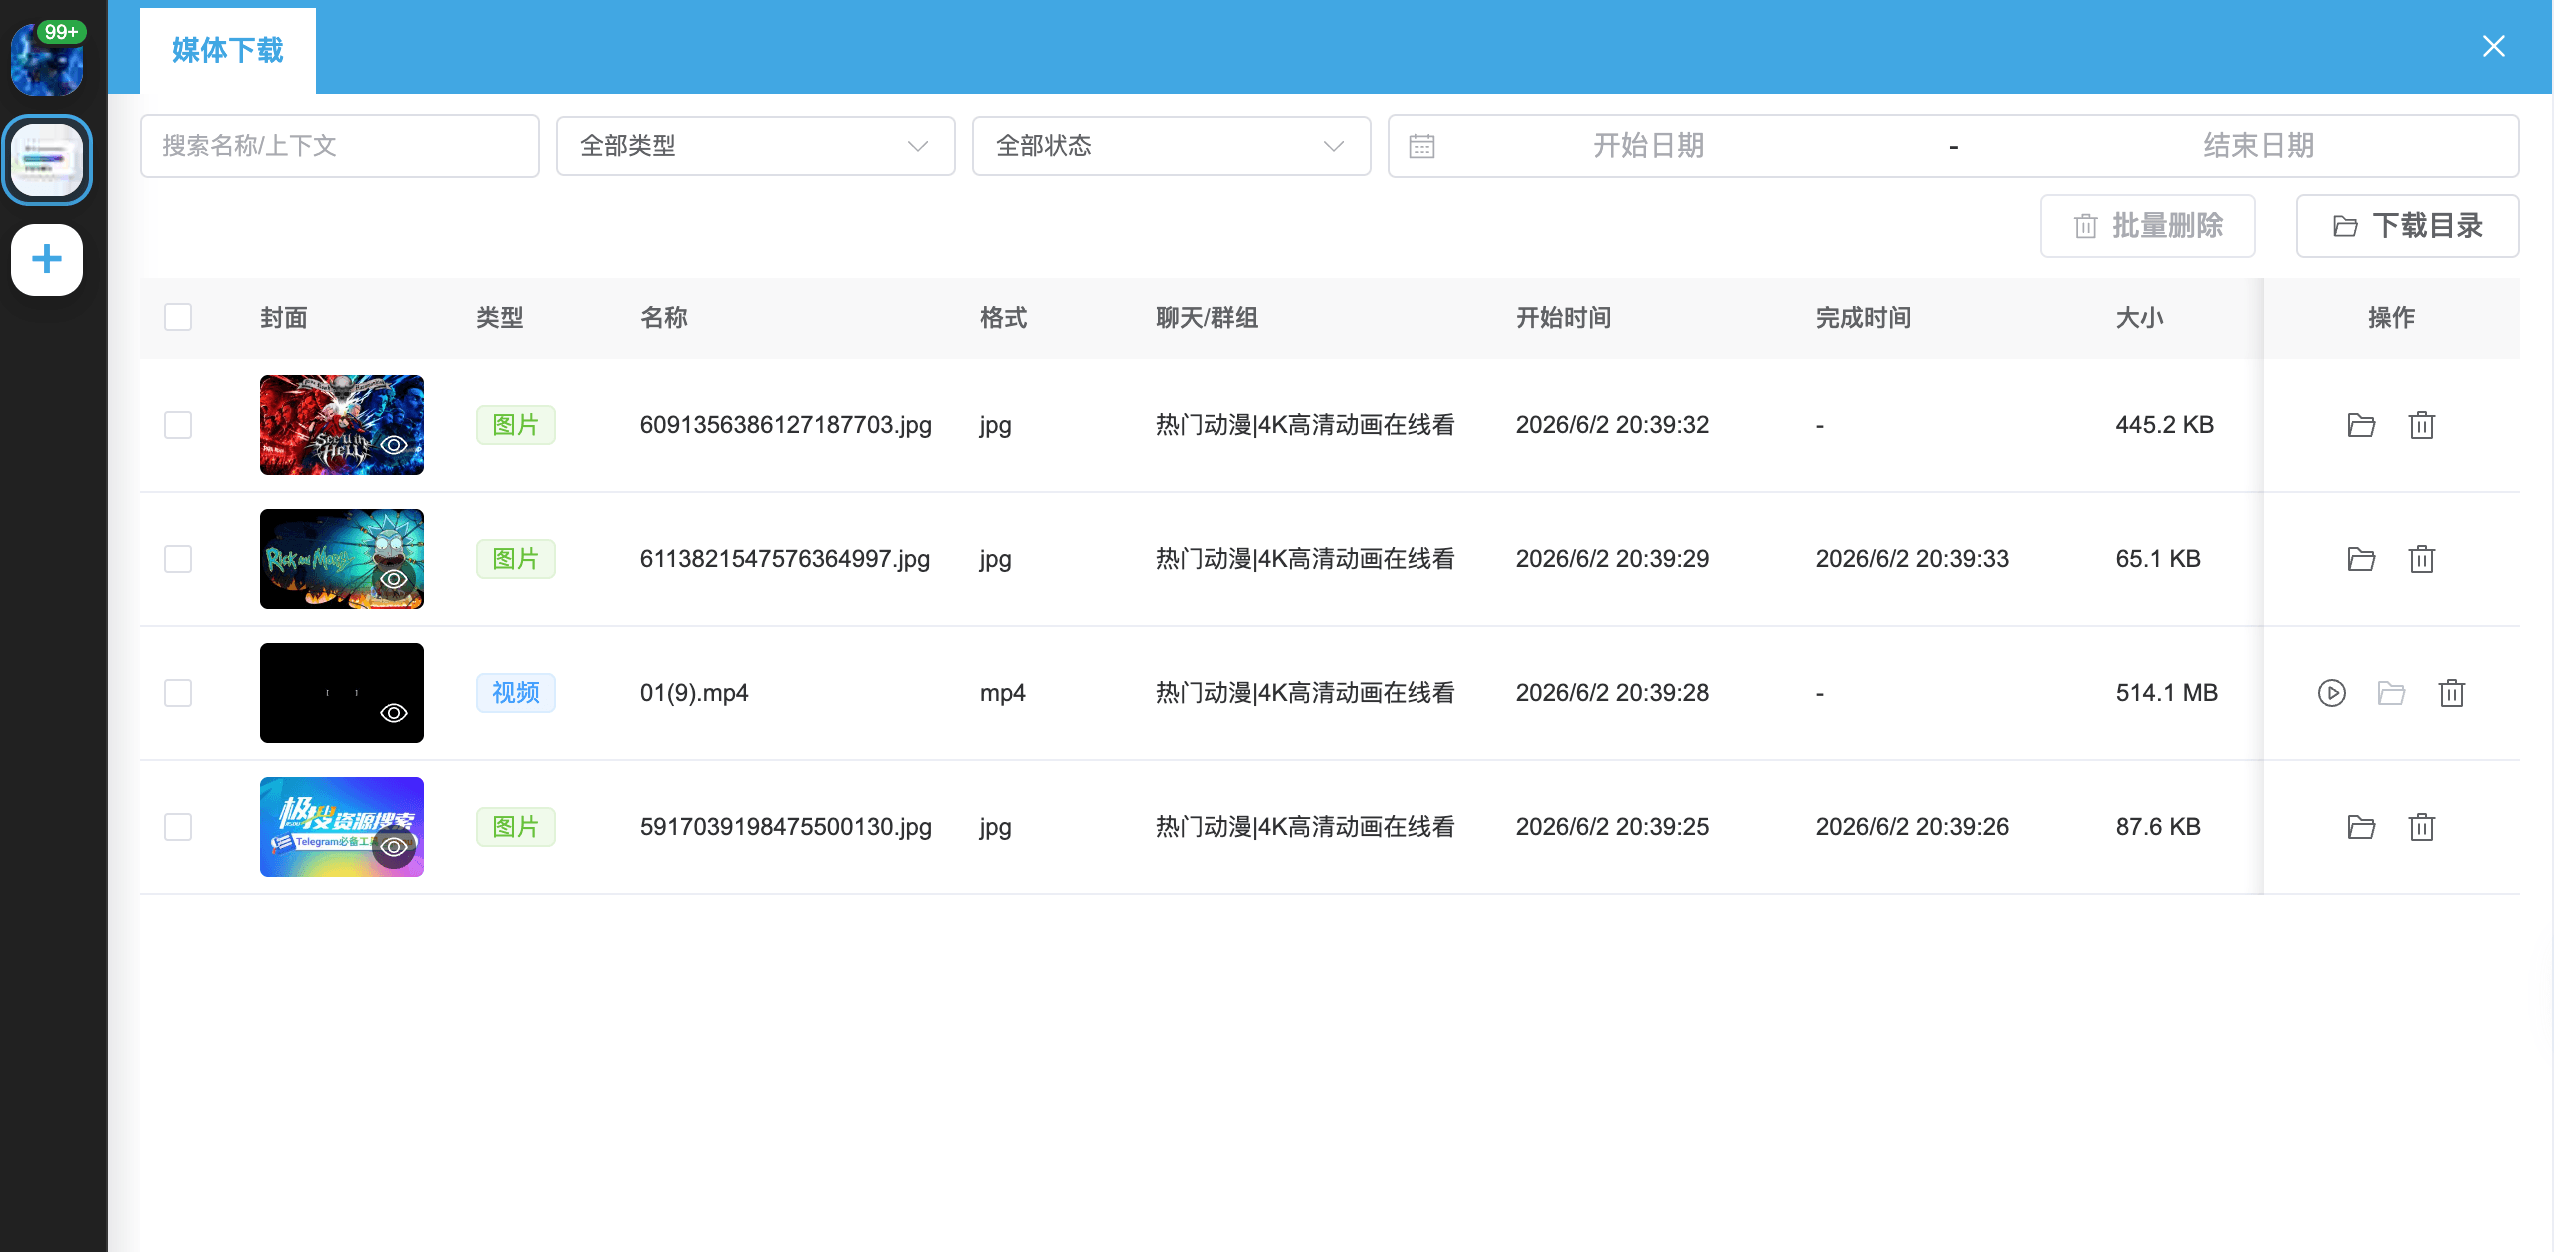Click the 结束日期 field
The width and height of the screenshot is (2554, 1252).
click(x=2258, y=146)
